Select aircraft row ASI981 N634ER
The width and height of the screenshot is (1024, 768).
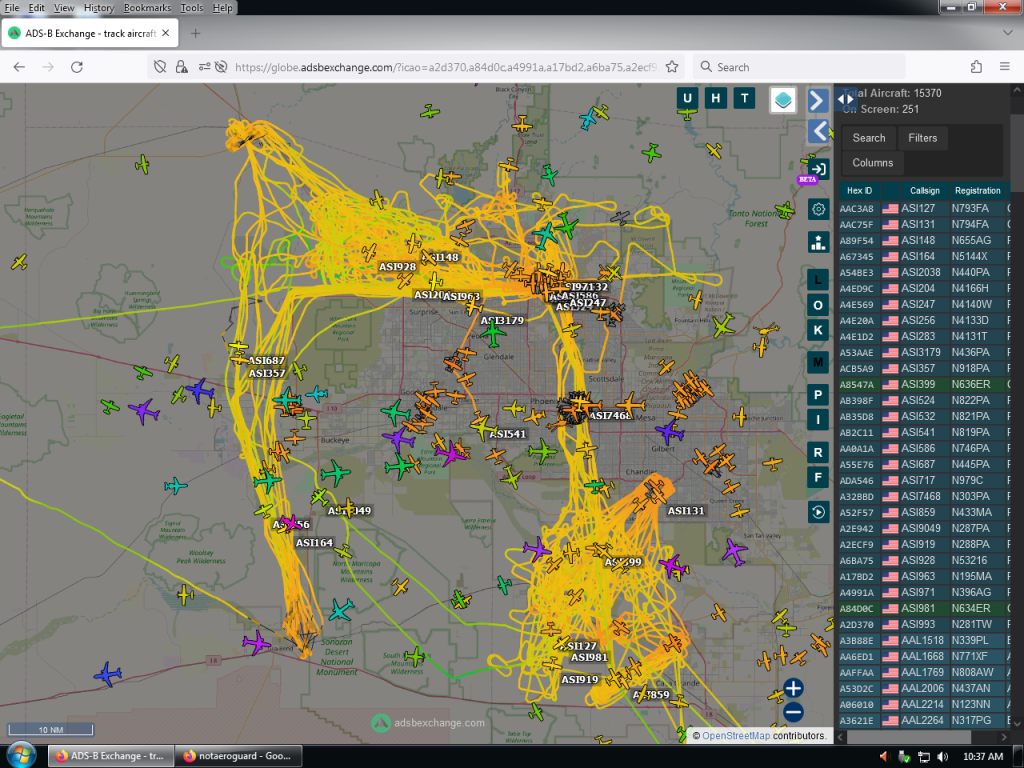coord(923,609)
